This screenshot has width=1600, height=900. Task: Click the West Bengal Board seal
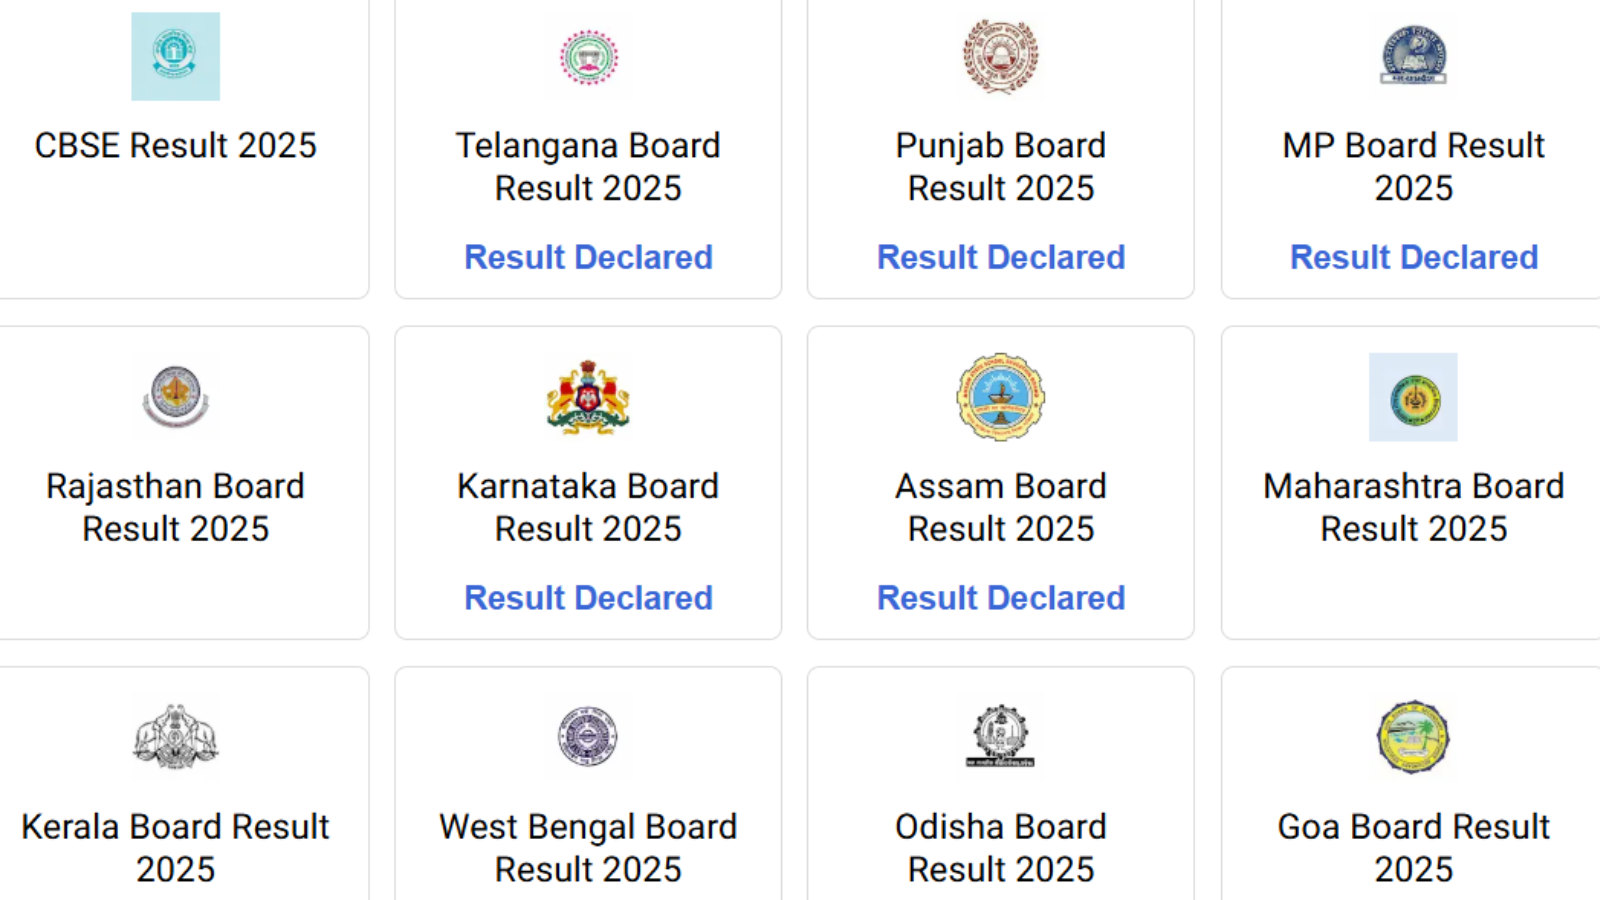click(x=588, y=737)
